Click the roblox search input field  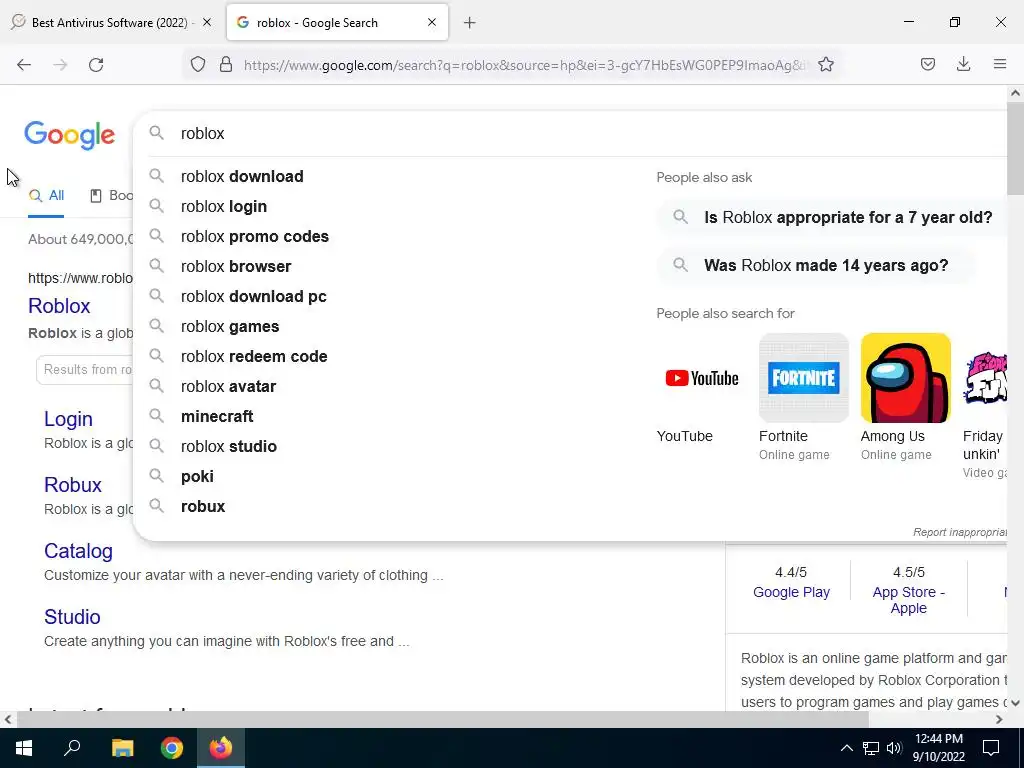pos(577,133)
